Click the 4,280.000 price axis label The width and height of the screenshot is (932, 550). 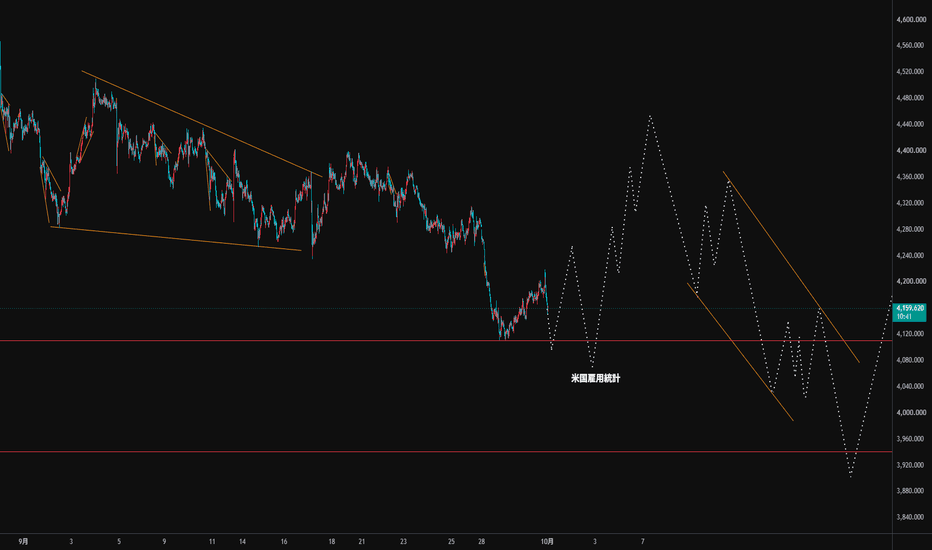click(x=910, y=229)
